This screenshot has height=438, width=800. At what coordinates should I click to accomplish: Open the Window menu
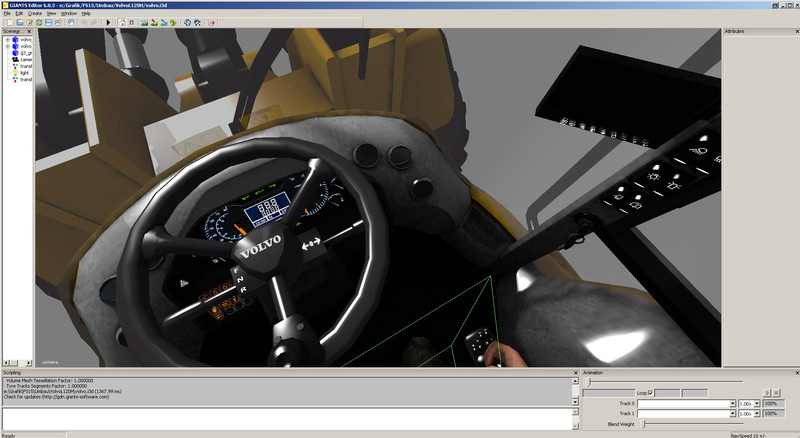(69, 13)
